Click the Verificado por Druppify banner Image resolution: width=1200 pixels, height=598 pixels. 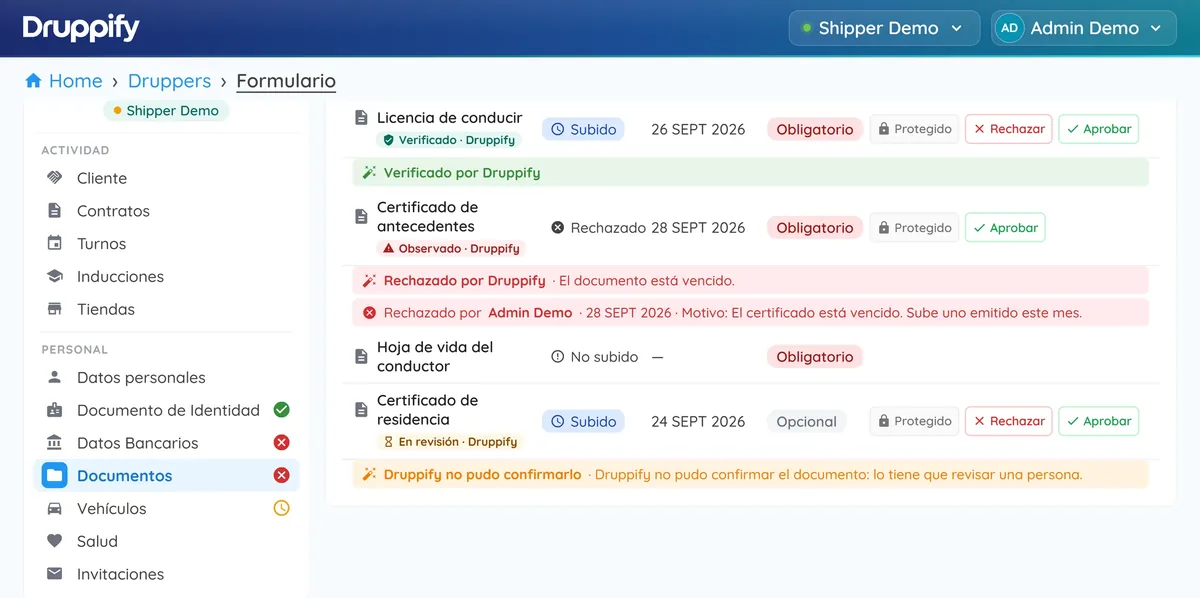point(750,172)
